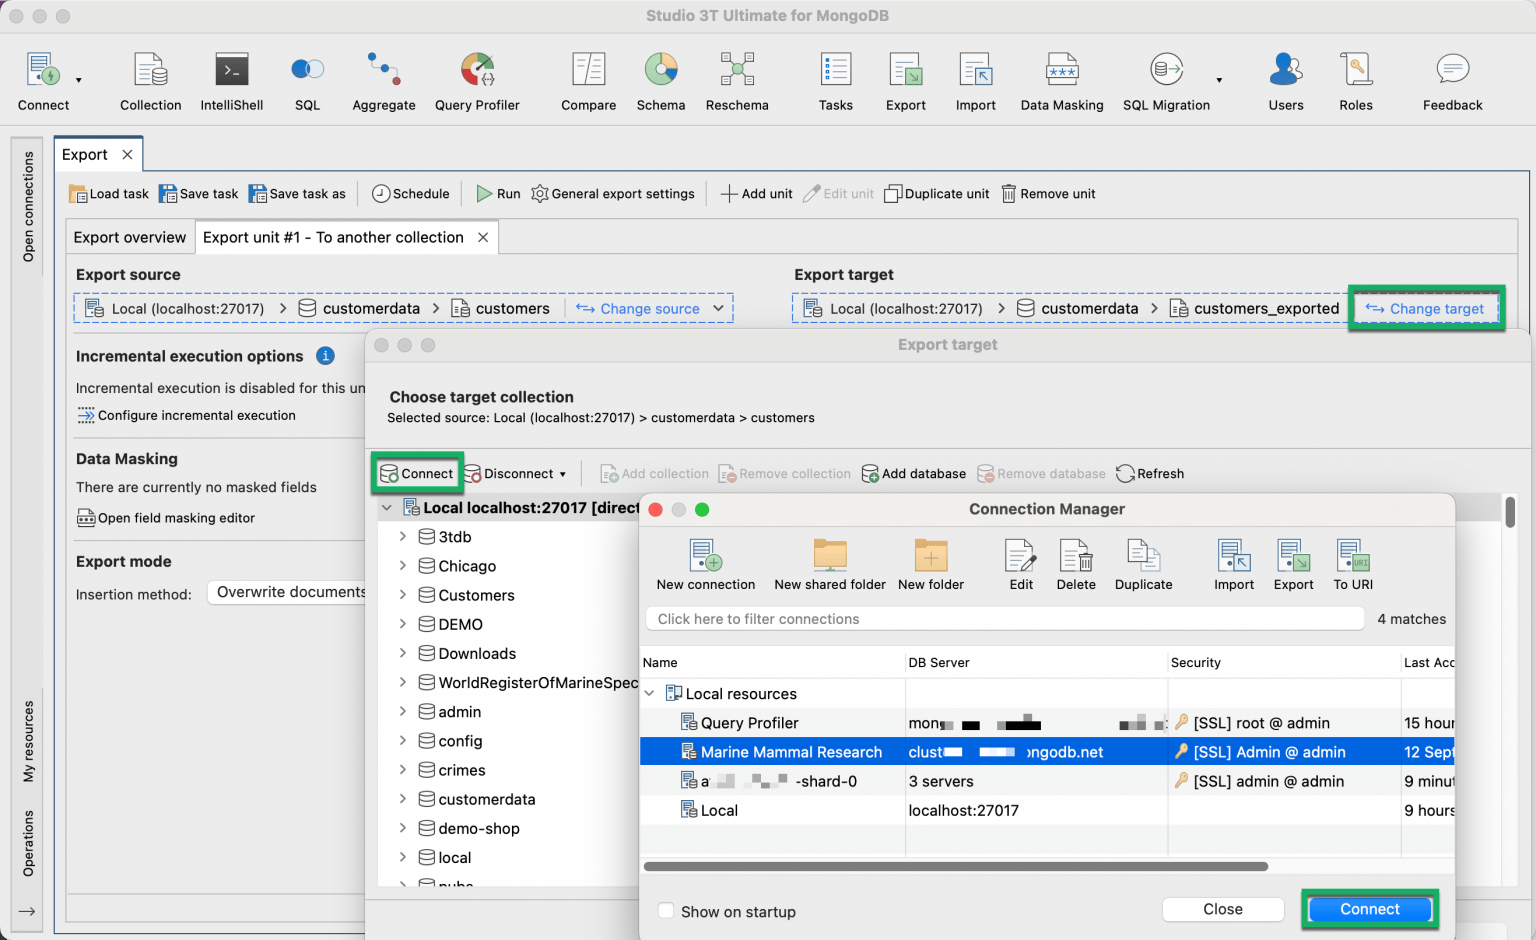Image resolution: width=1536 pixels, height=940 pixels.
Task: Switch to the Export overview tab
Action: point(129,237)
